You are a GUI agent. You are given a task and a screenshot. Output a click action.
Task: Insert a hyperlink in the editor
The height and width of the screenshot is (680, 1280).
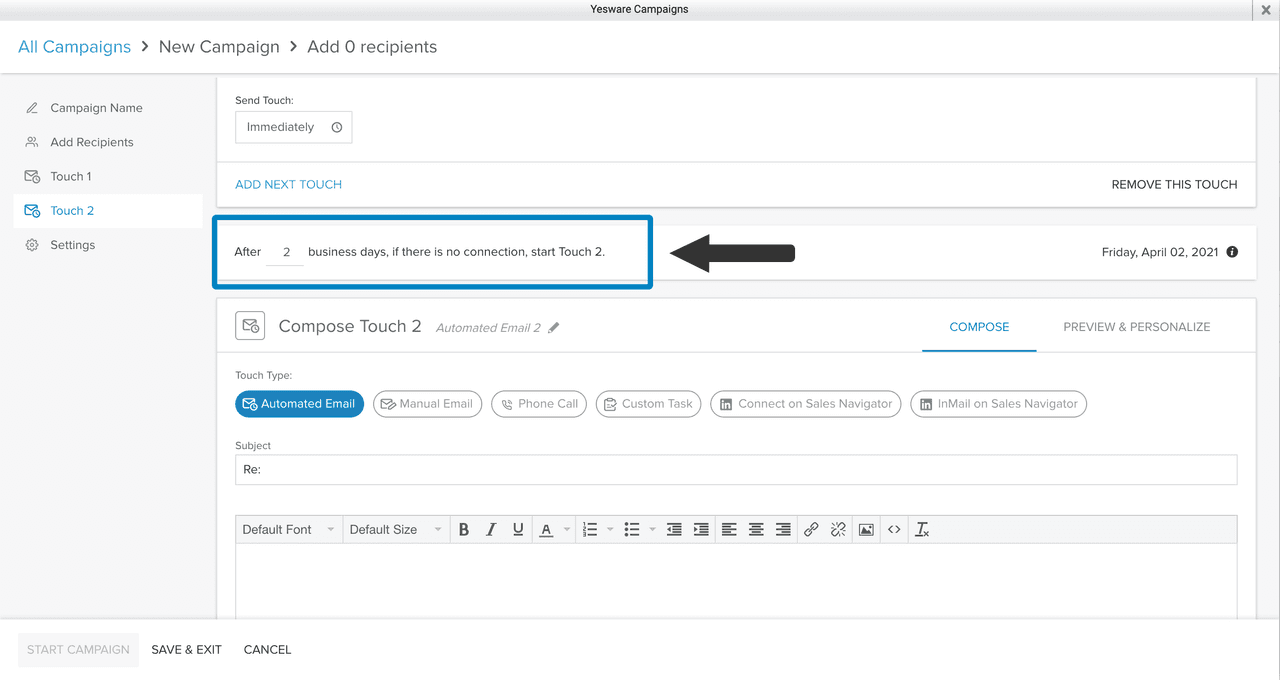810,529
